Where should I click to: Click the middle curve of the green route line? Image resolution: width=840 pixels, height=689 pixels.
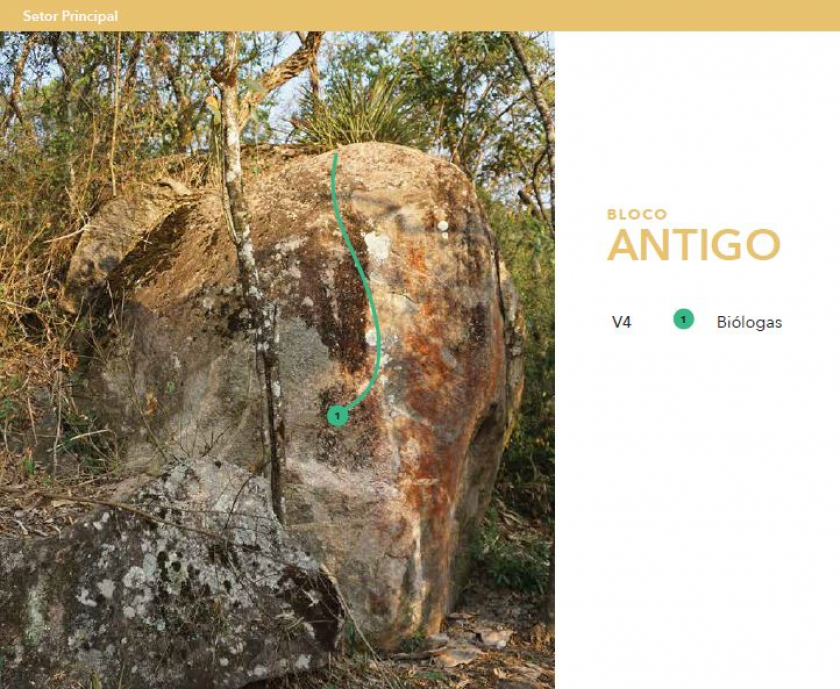coord(371,300)
